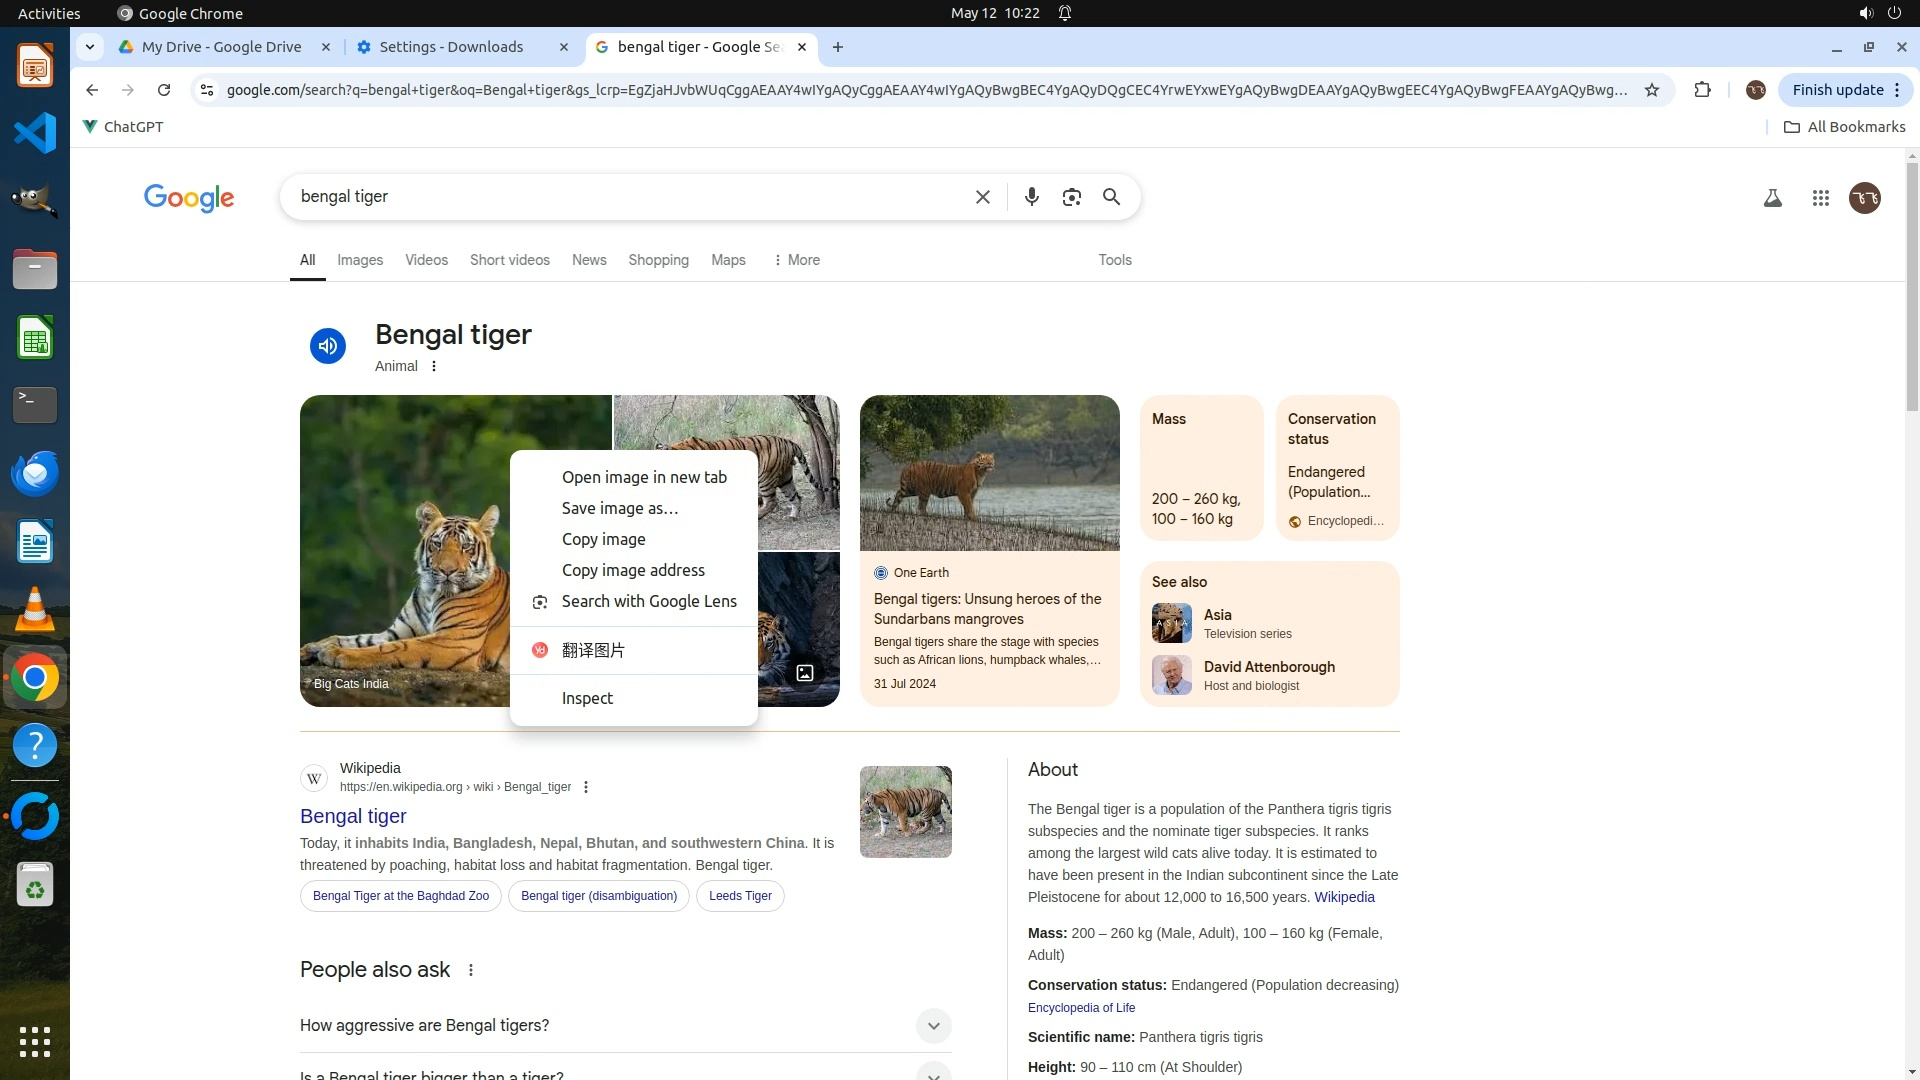
Task: Switch to the Images search tab
Action: pos(360,260)
